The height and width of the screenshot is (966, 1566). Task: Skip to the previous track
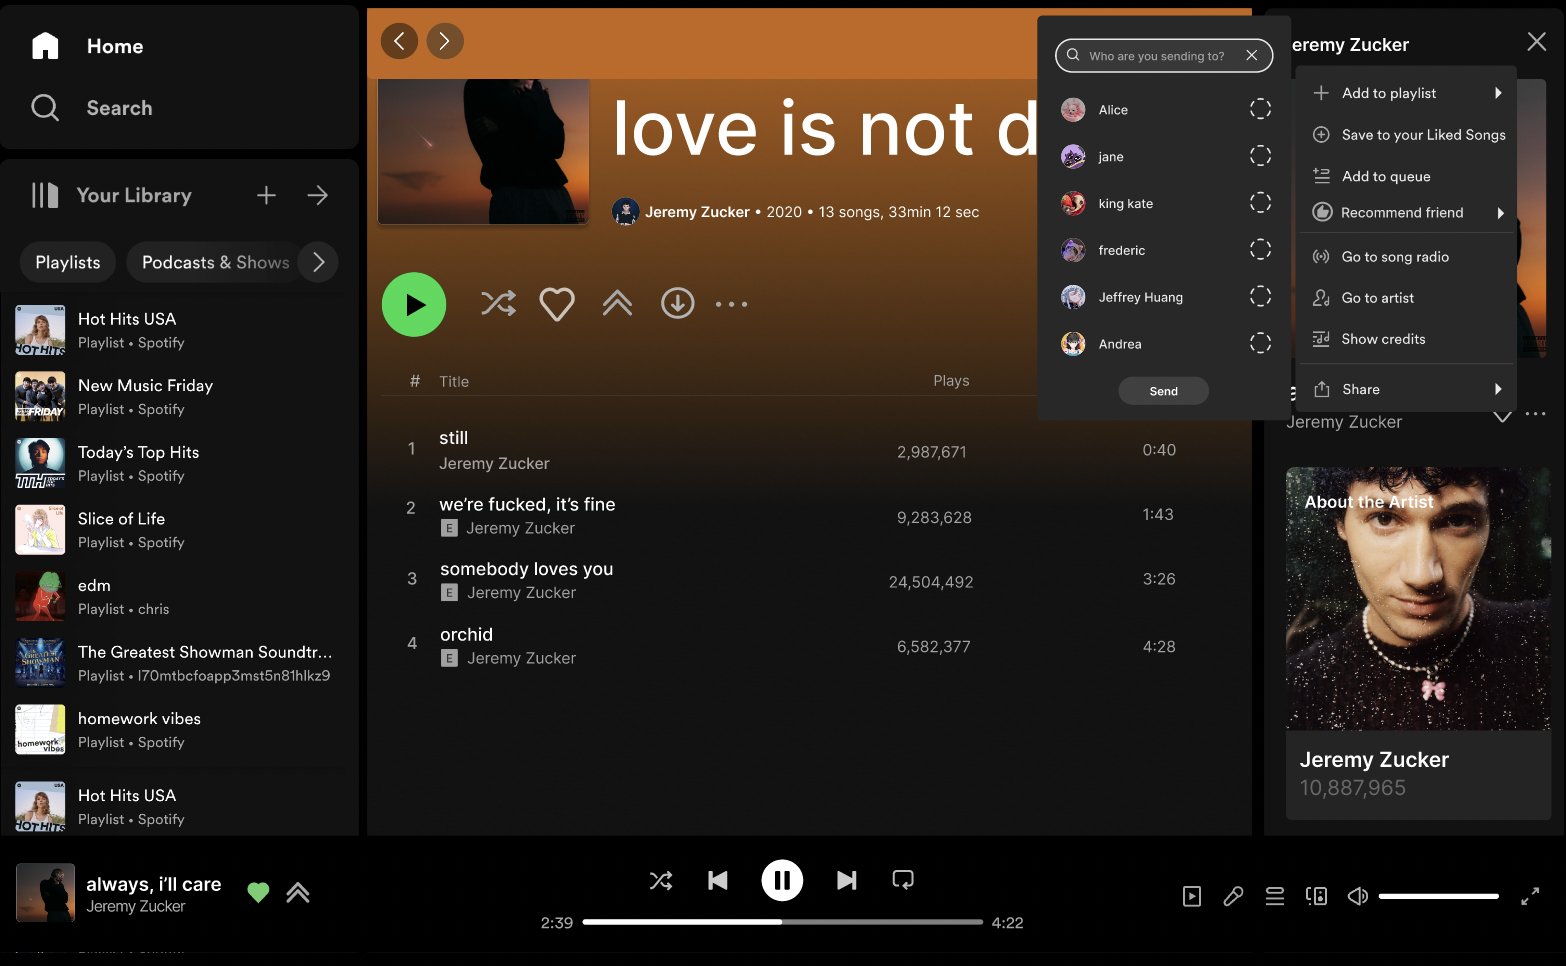point(718,880)
